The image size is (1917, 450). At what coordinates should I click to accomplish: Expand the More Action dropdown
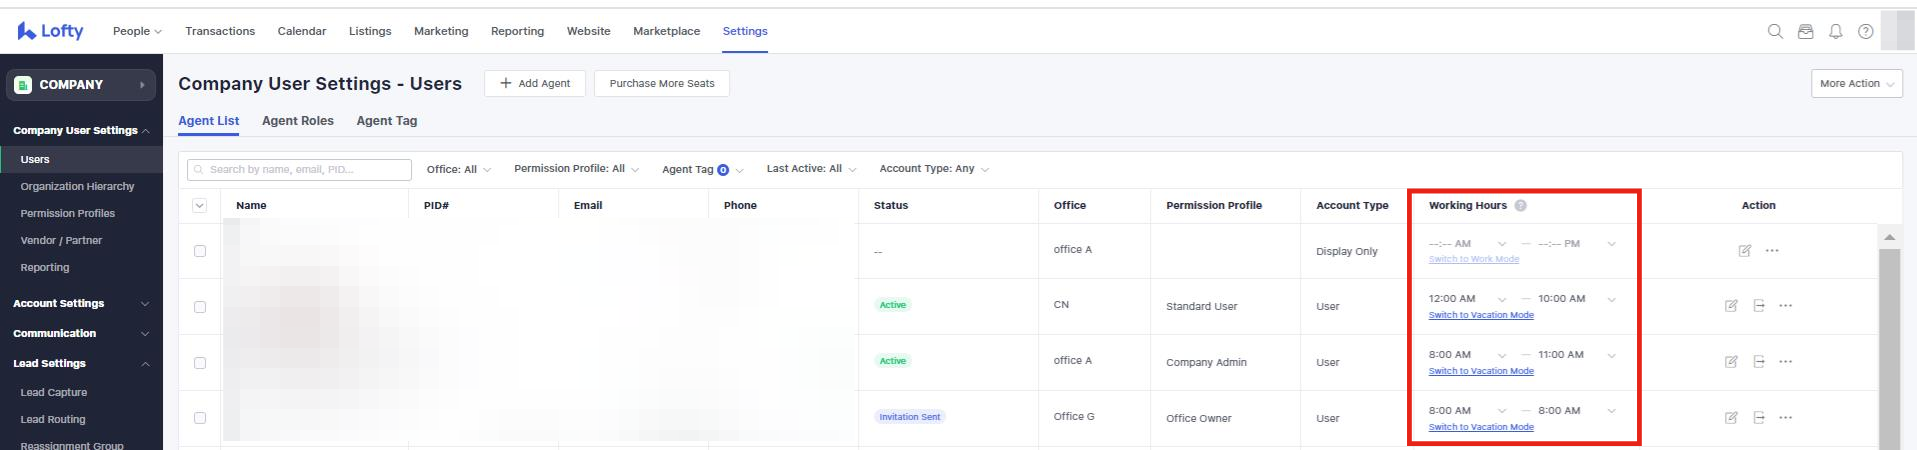point(1856,84)
